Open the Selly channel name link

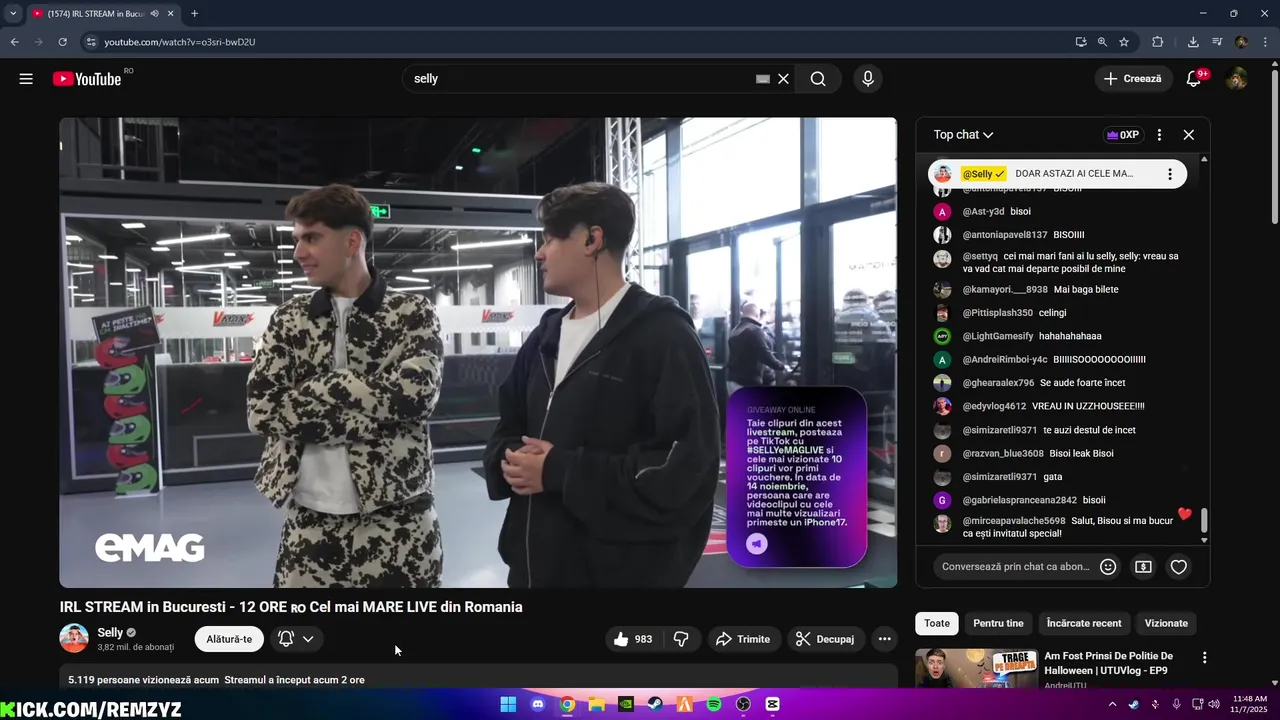110,633
